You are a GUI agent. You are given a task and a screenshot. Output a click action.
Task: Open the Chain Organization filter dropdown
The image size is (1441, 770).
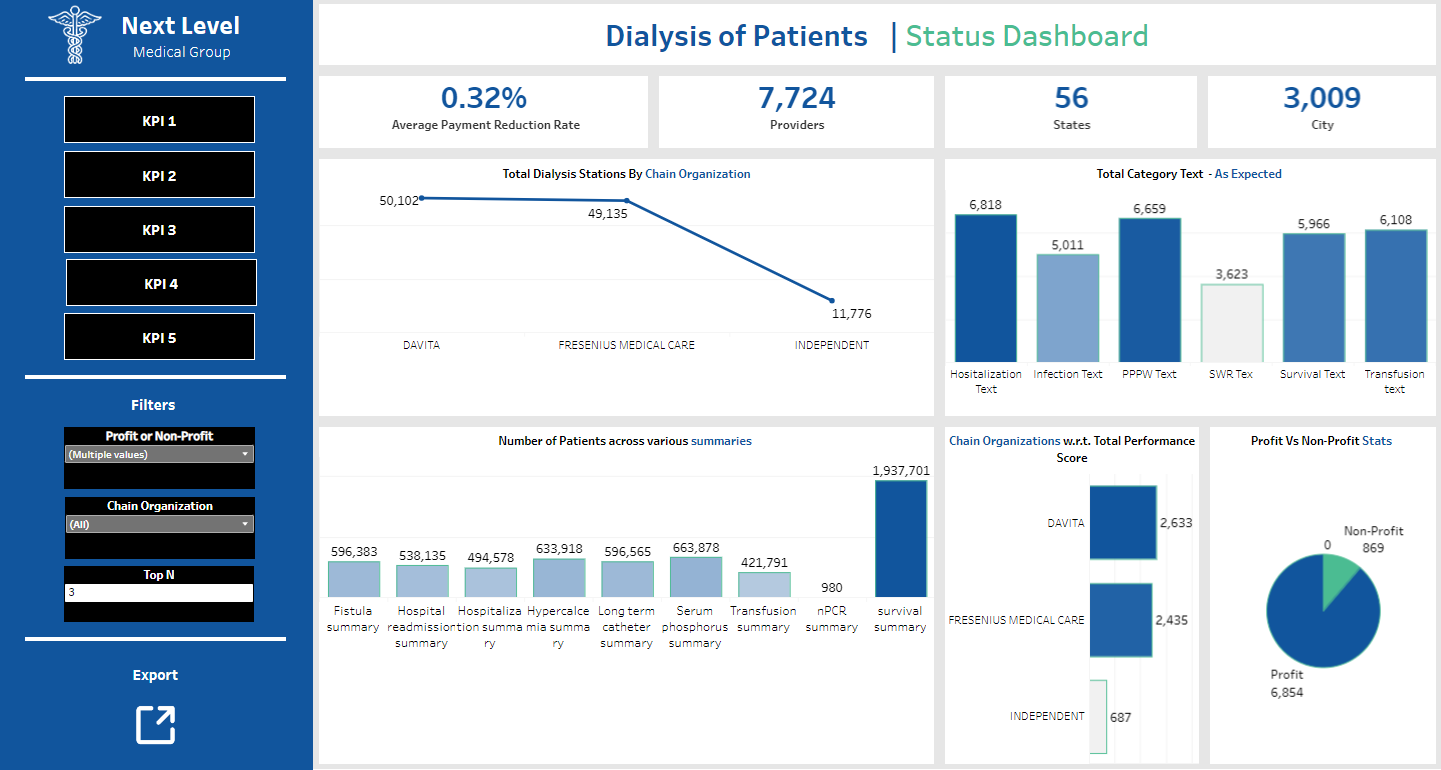159,524
